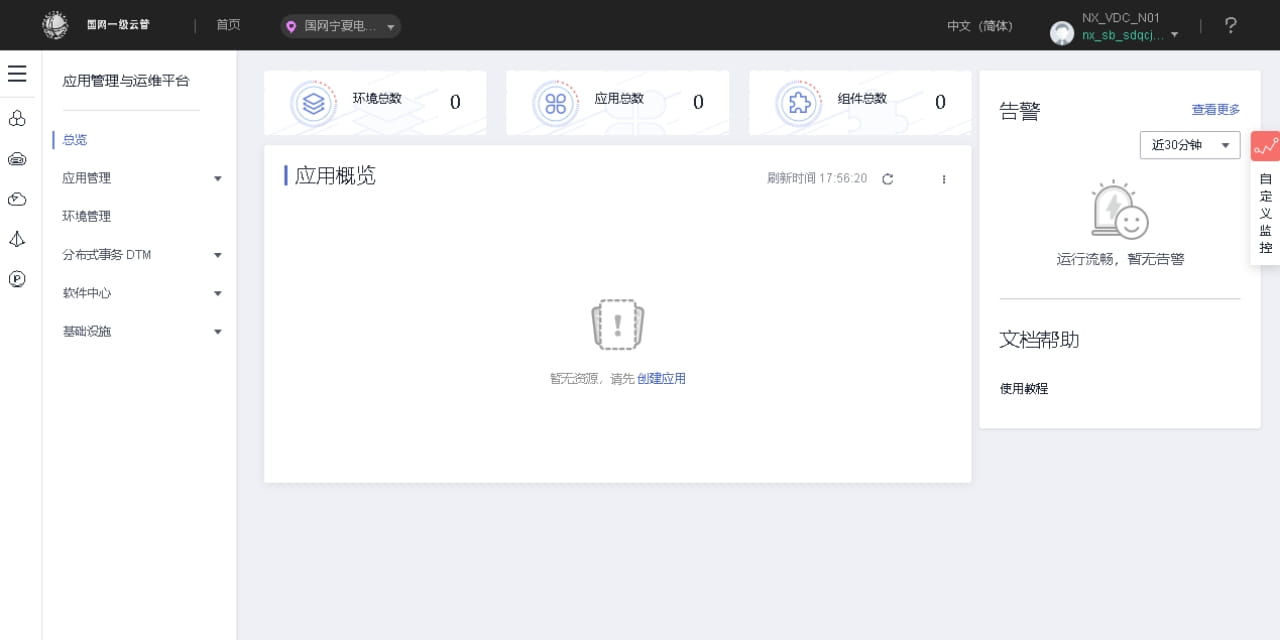The width and height of the screenshot is (1280, 640).
Task: Open 查看更多 alerts link
Action: (x=1215, y=109)
